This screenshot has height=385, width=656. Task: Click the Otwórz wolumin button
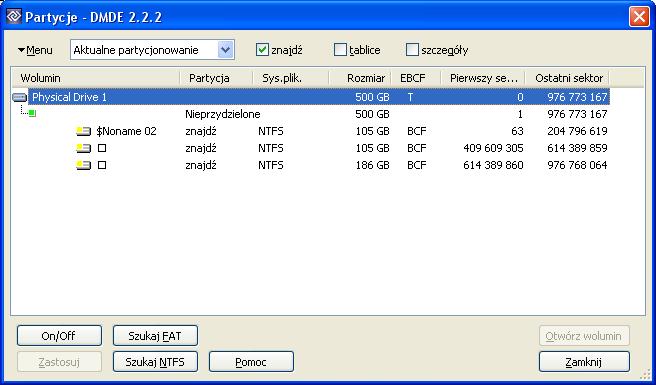click(x=584, y=336)
